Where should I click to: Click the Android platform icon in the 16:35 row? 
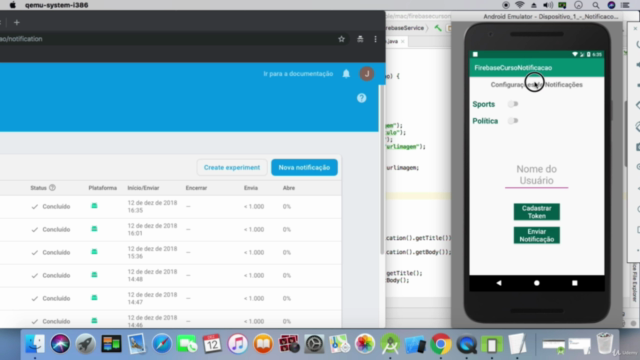94,206
